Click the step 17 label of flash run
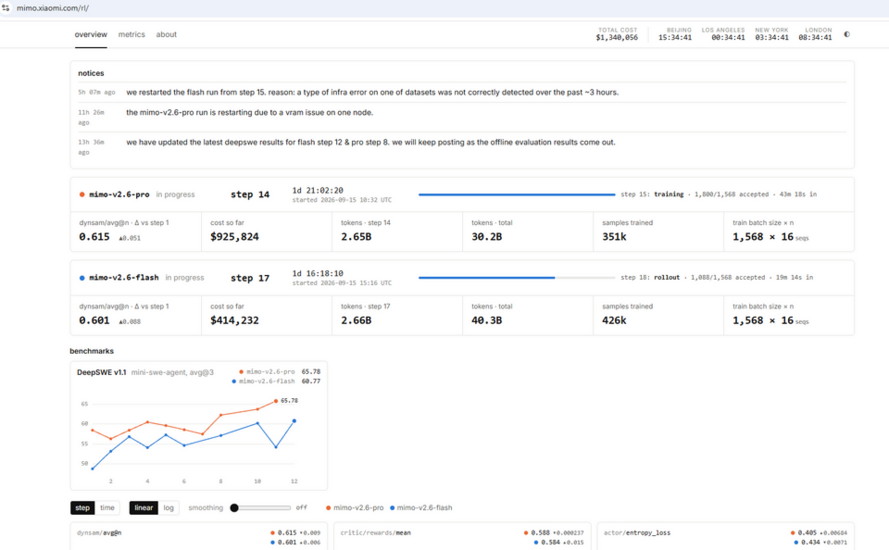The height and width of the screenshot is (550, 889). click(x=249, y=278)
